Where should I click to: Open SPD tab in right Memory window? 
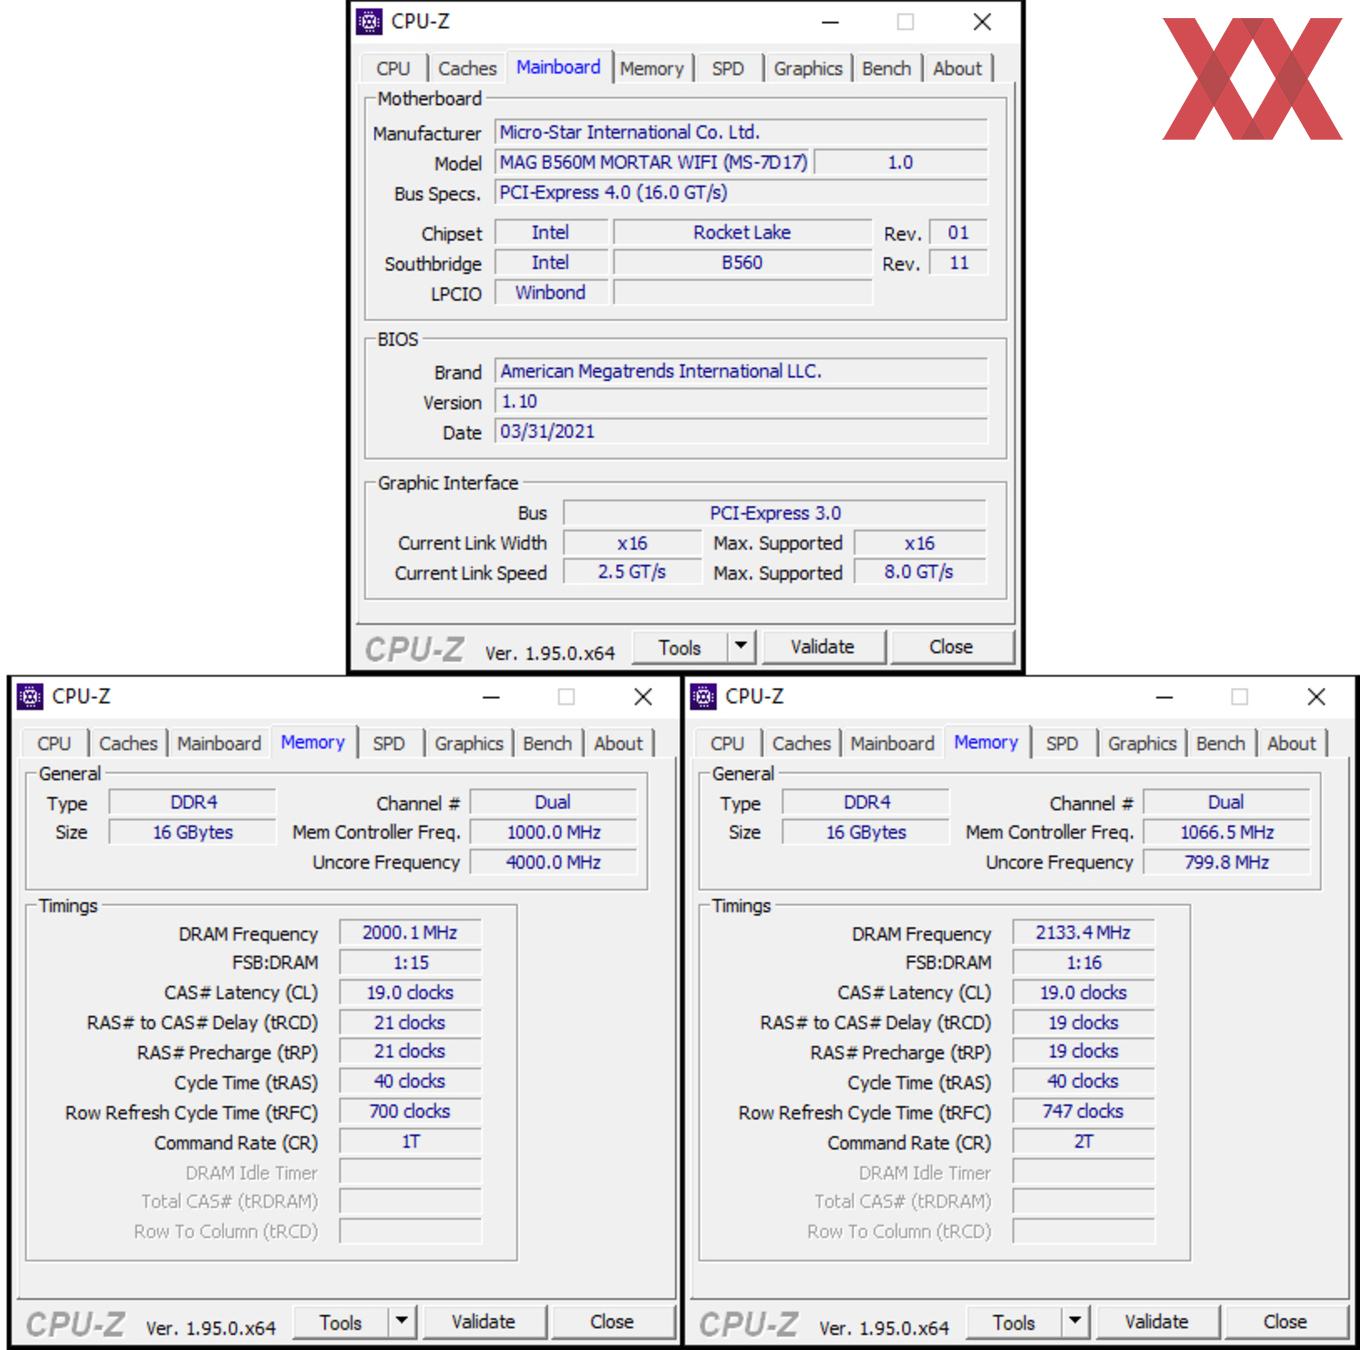click(1062, 743)
